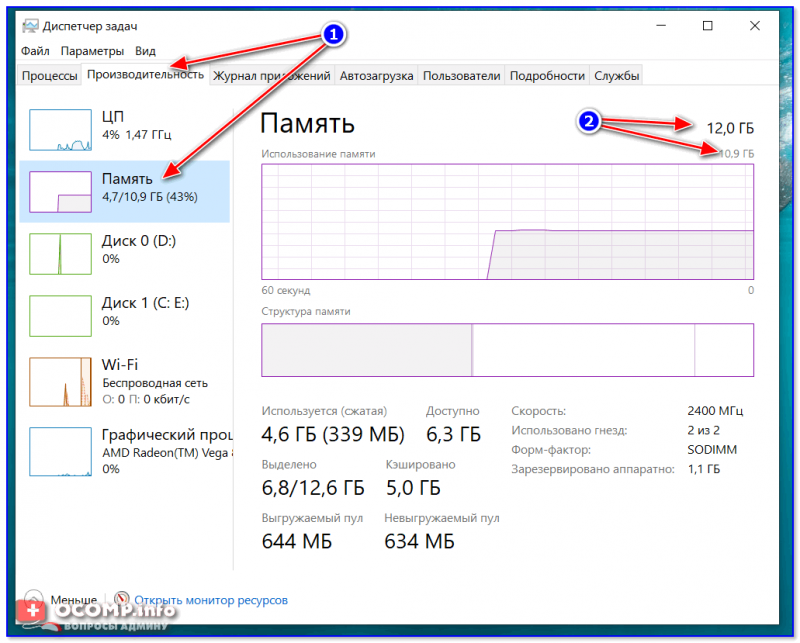Click the Память heading
Viewport: 800px width, 643px height.
[307, 123]
